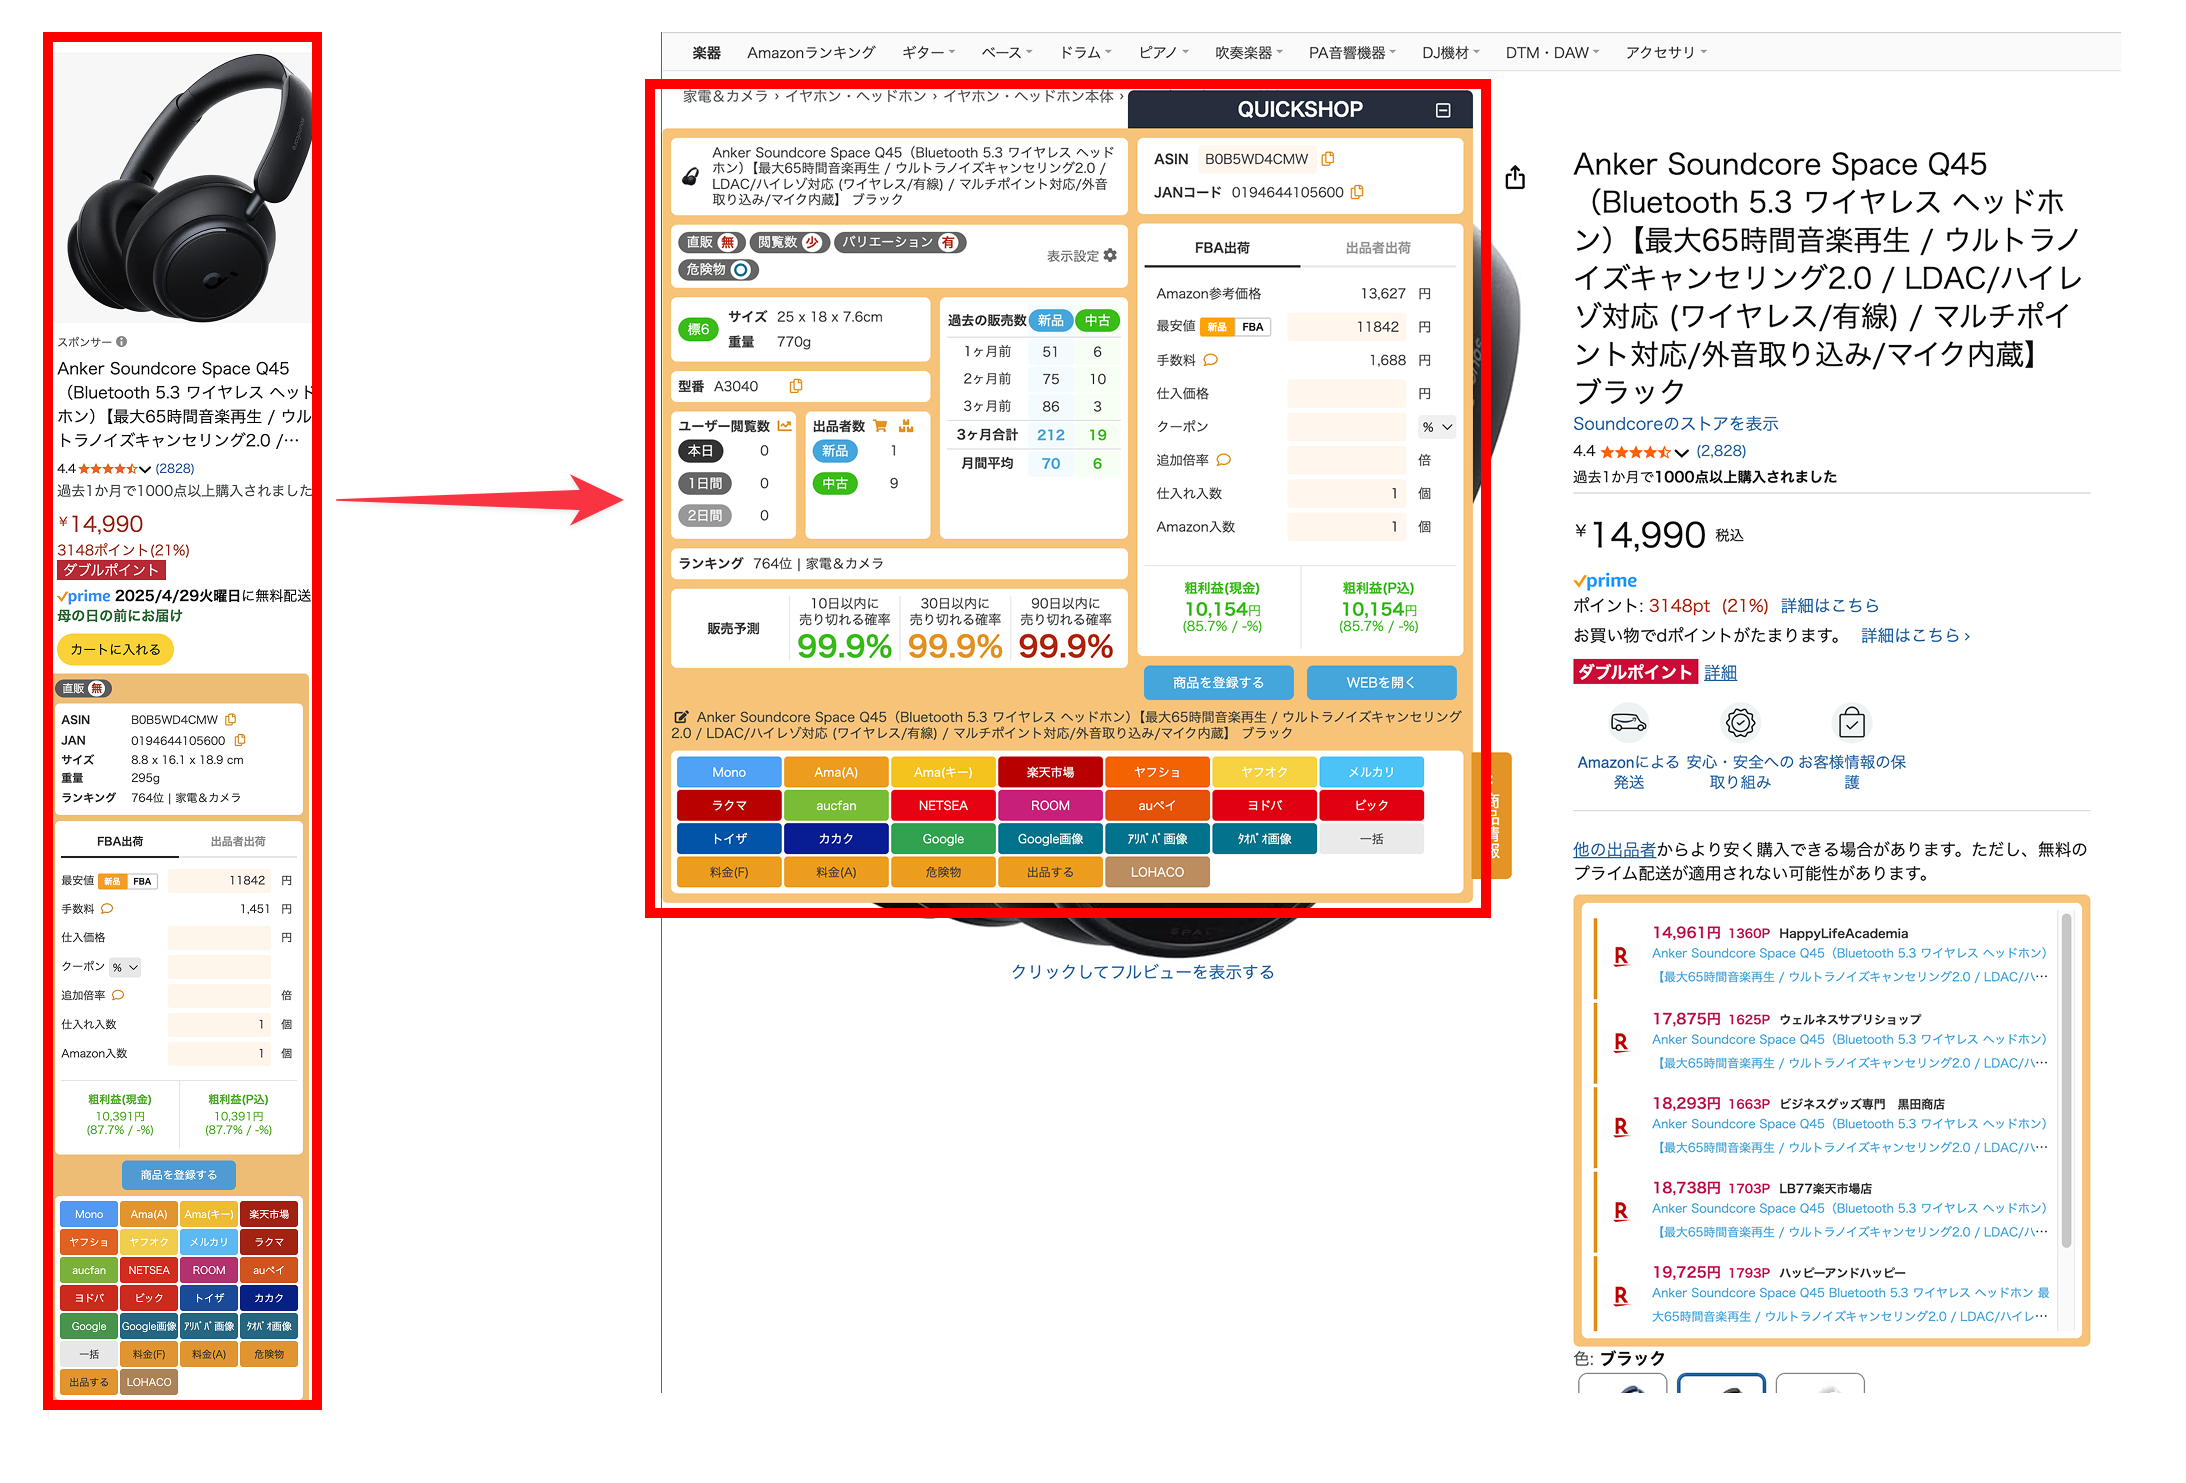Select the 本日 pill under ユーザー閲覧数

click(x=701, y=451)
